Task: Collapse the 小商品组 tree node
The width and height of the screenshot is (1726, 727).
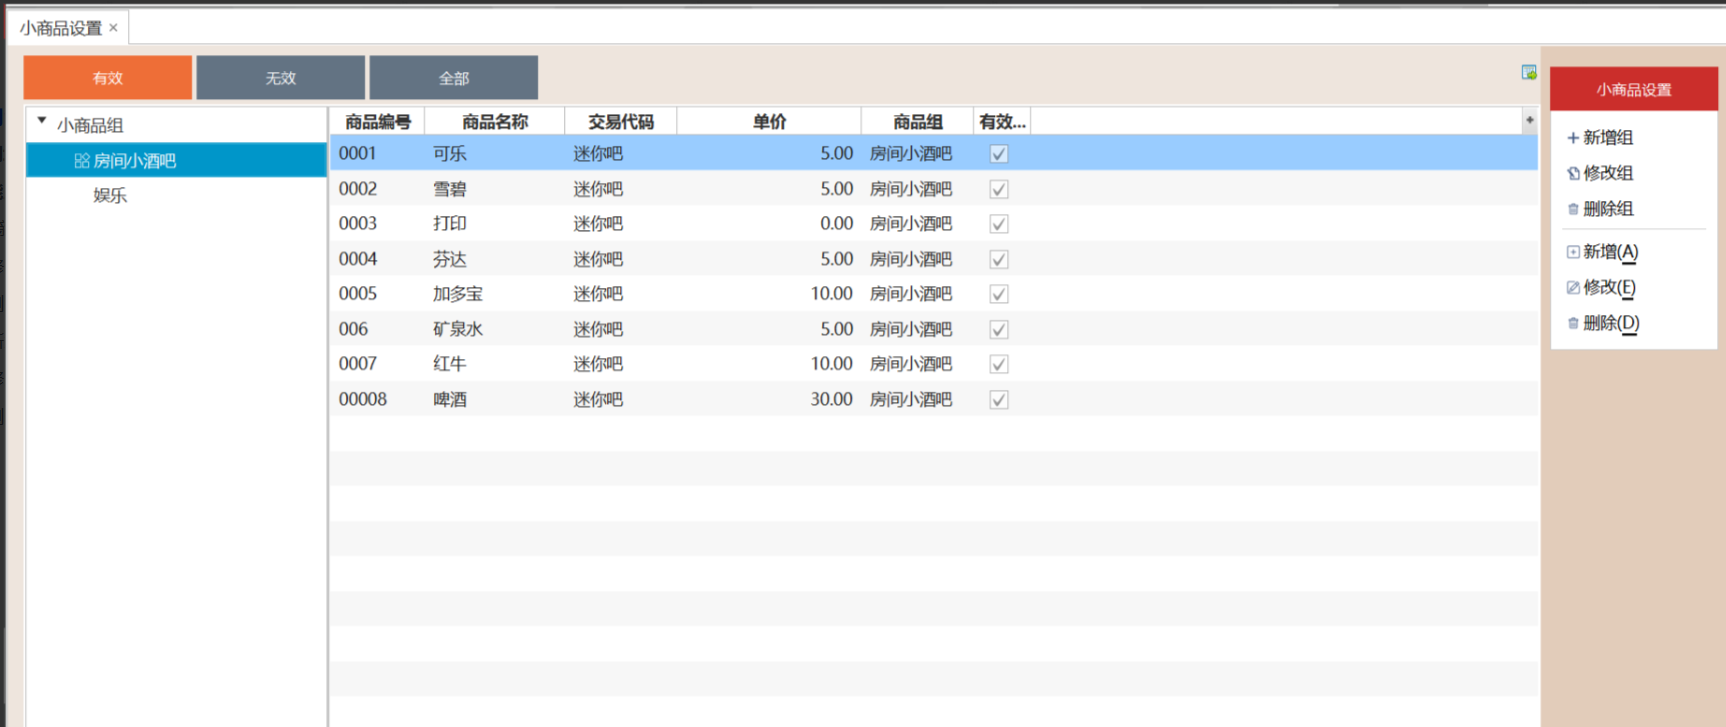Action: 42,122
